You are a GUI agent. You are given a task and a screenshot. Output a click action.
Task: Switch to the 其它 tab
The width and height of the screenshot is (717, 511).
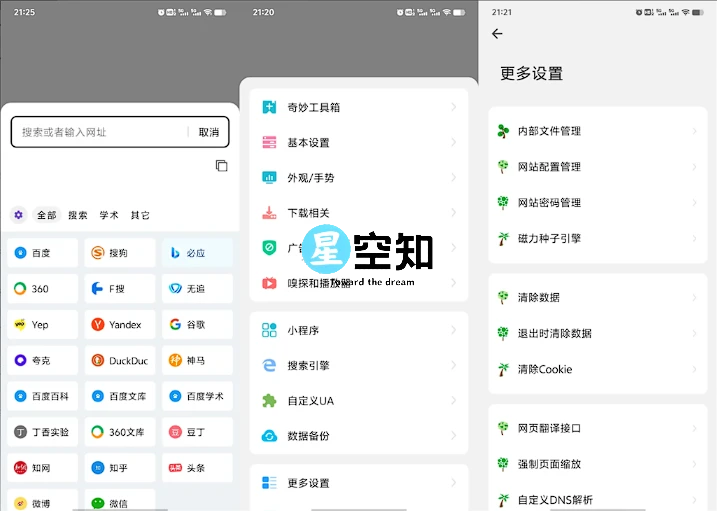[x=140, y=215]
